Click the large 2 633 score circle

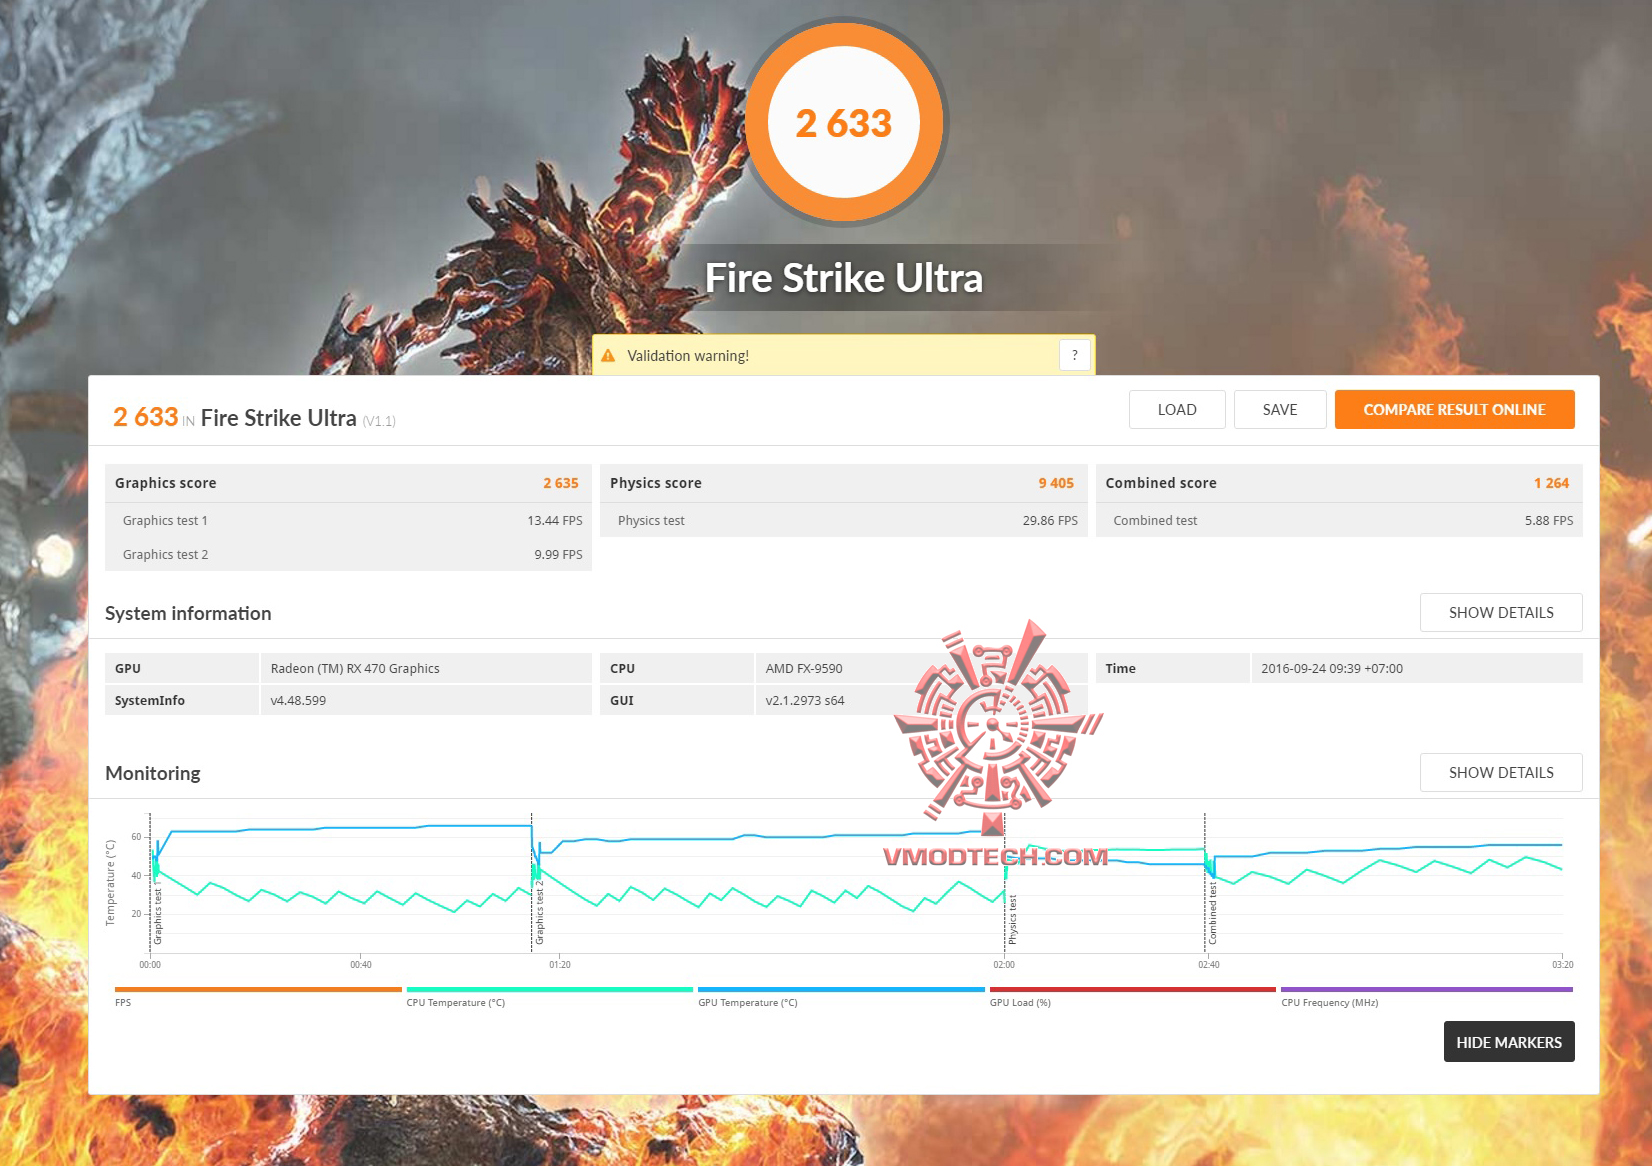point(845,123)
